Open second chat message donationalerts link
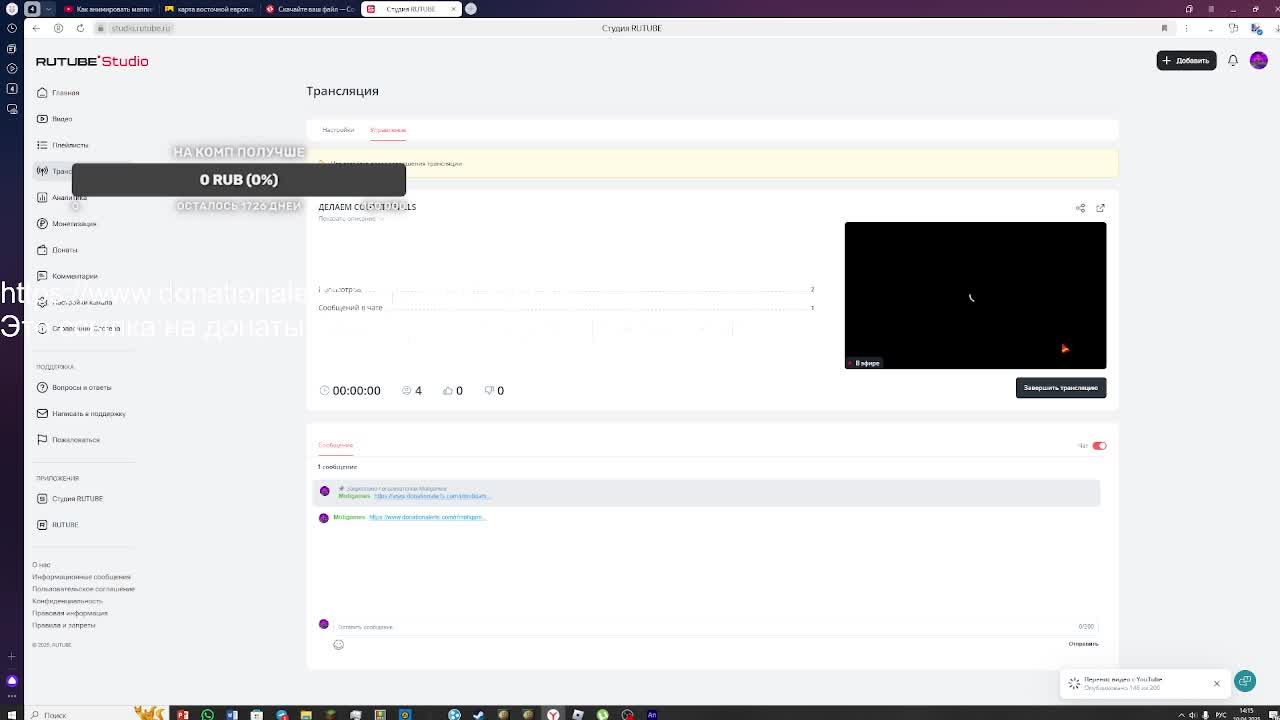 point(427,517)
